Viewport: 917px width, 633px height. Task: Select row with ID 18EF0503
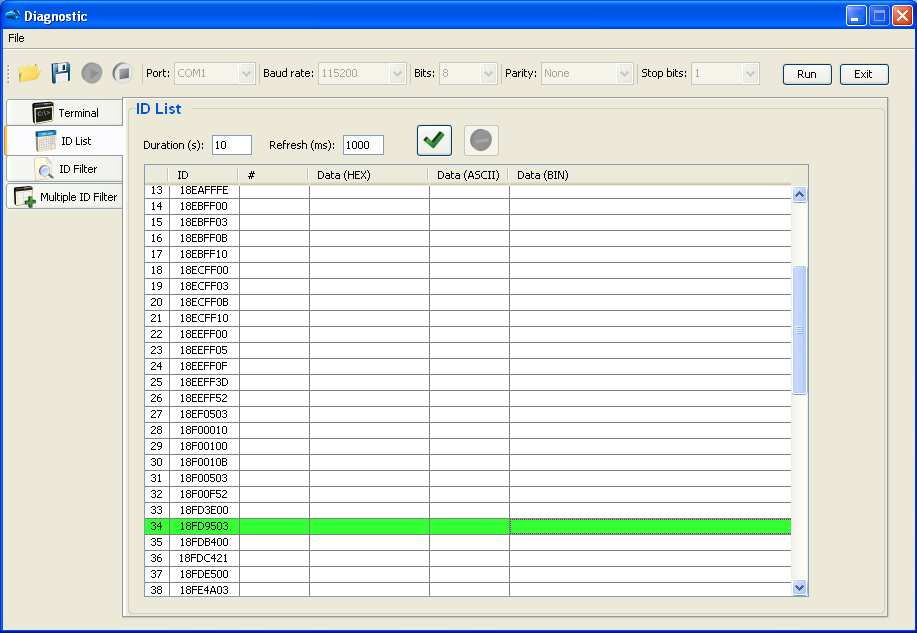(x=468, y=414)
